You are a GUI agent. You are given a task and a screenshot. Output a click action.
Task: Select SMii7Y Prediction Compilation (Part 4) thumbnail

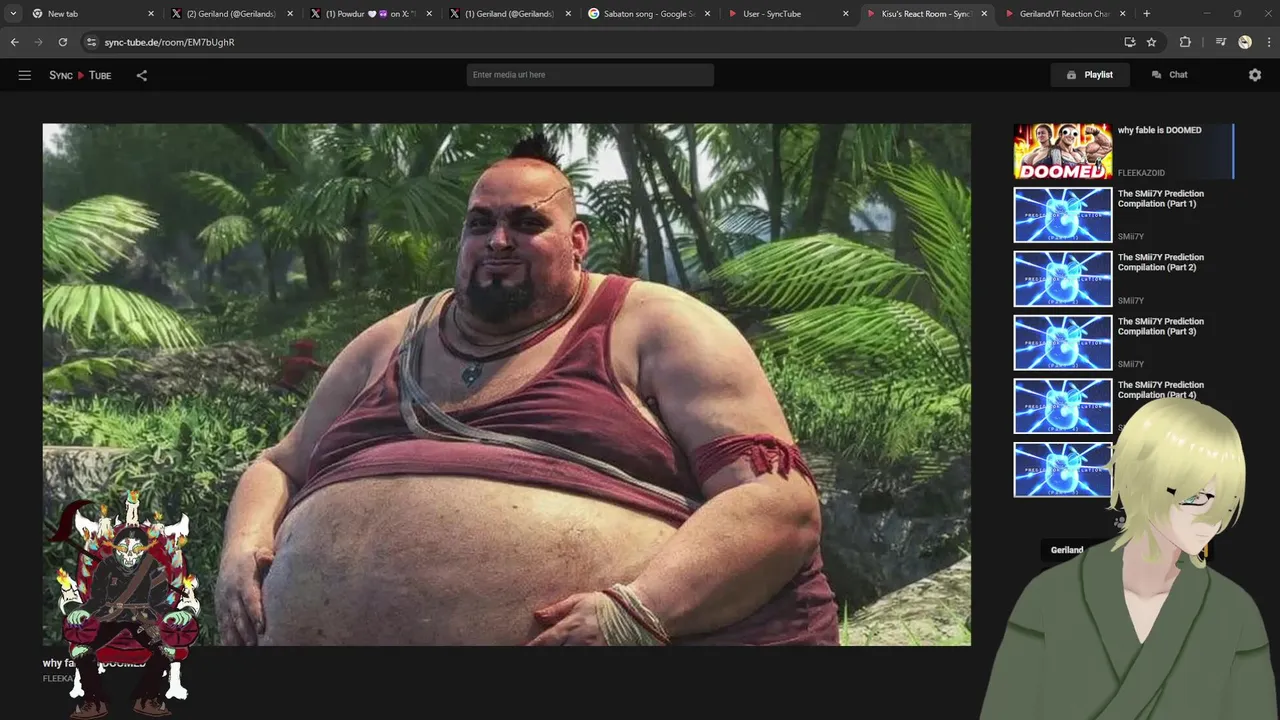(1063, 406)
